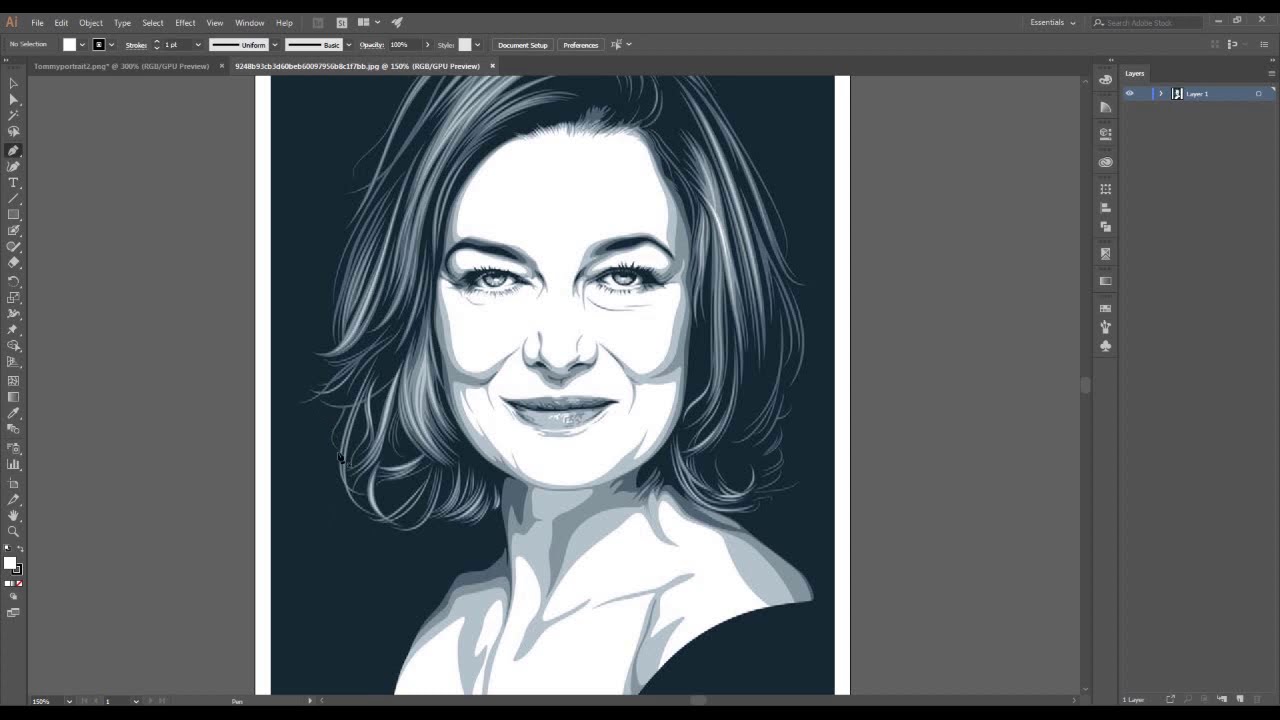Open stroke weight dropdown

(197, 44)
